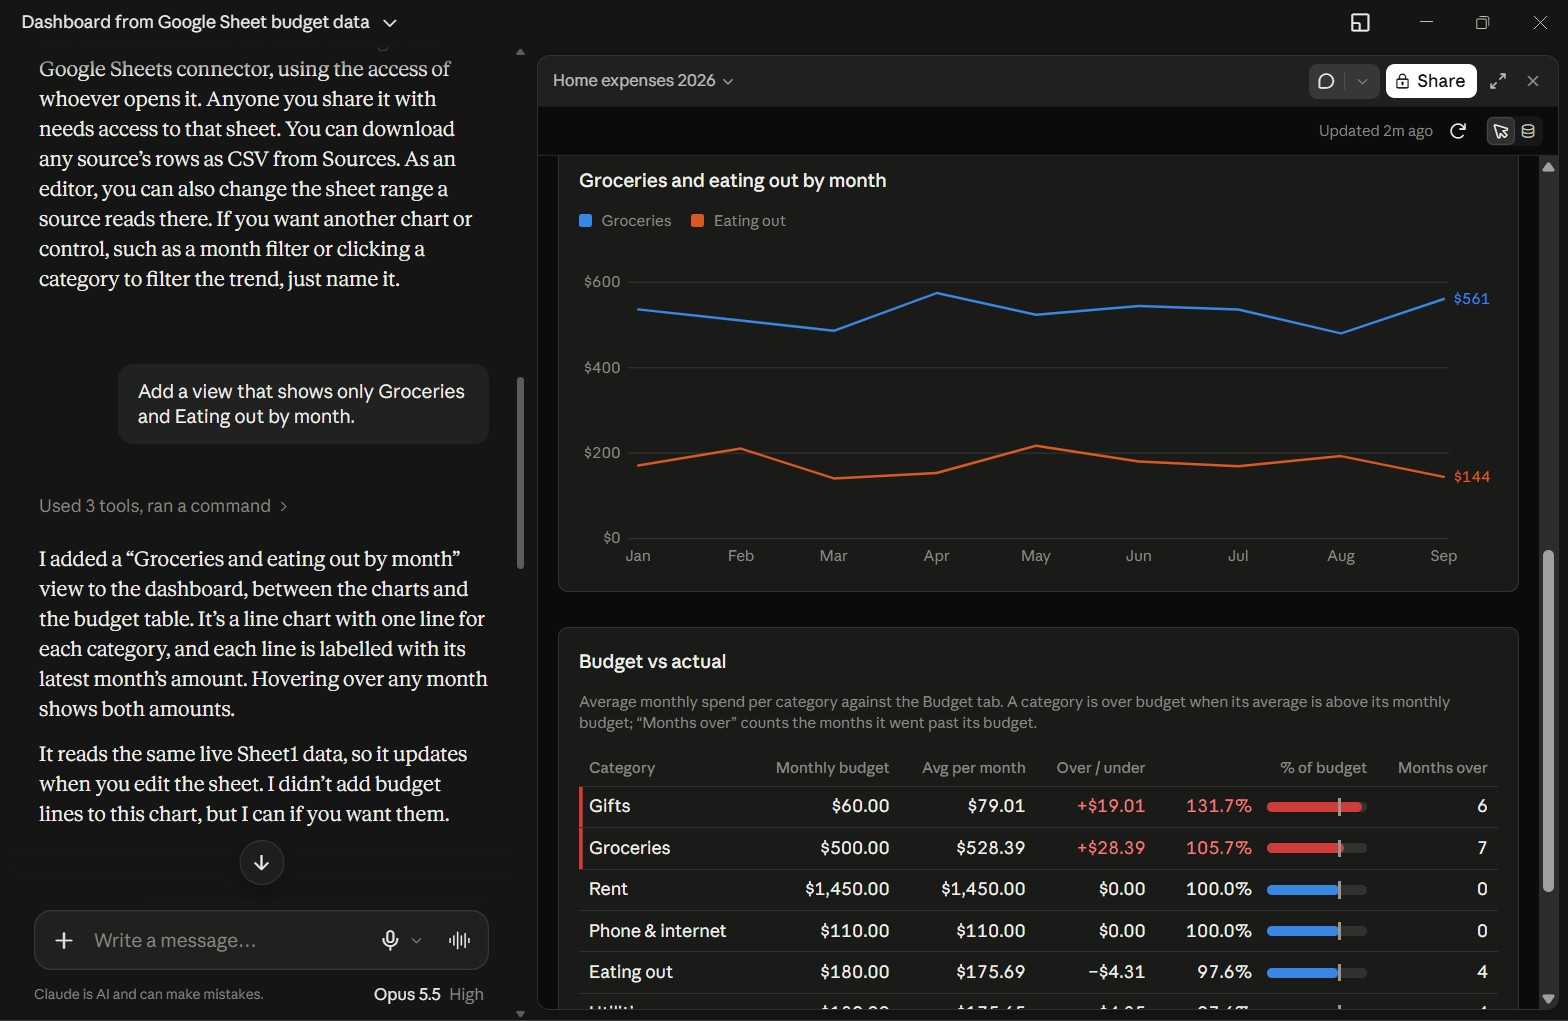Select the Eating out table row
The width and height of the screenshot is (1568, 1021).
1038,972
